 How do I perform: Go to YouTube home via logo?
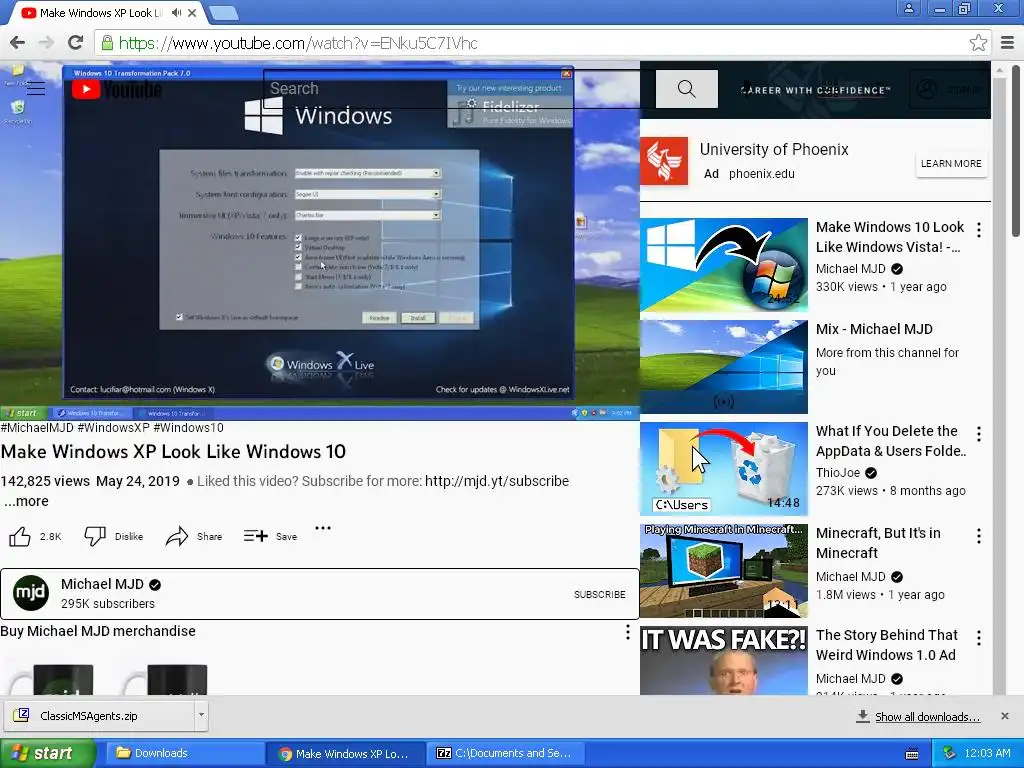116,89
